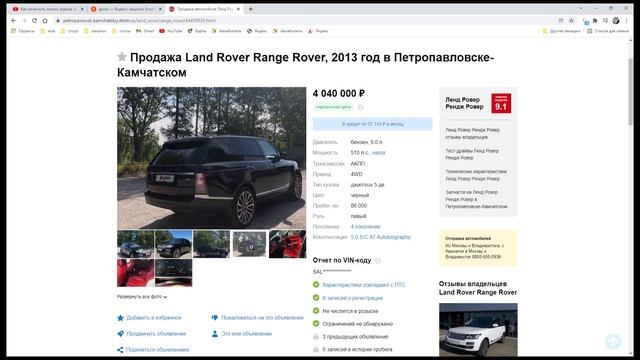The height and width of the screenshot is (360, 640).
Task: Close the first YouTube tab
Action: (x=82, y=9)
